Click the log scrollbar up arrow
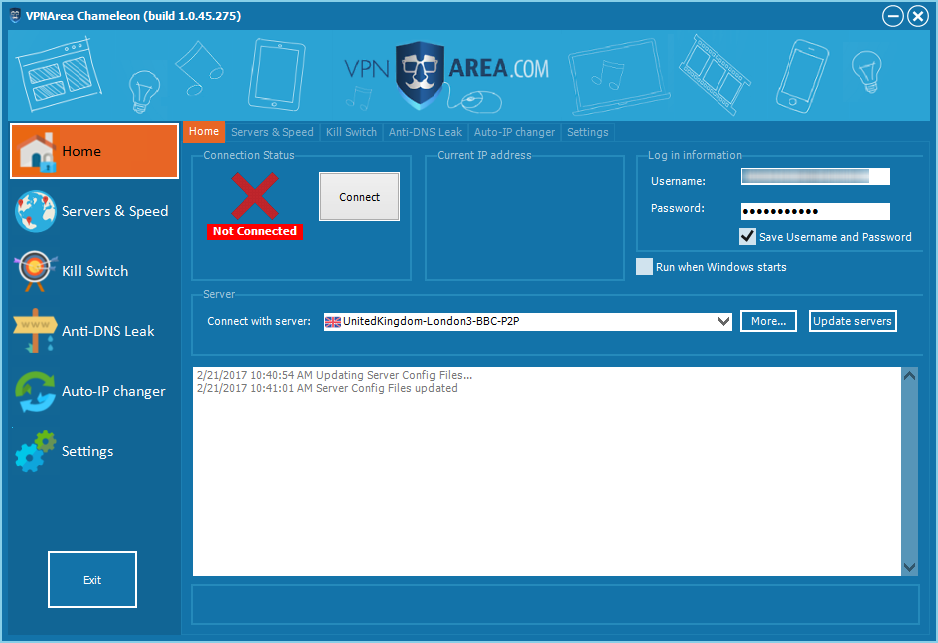Image resolution: width=938 pixels, height=643 pixels. [909, 376]
